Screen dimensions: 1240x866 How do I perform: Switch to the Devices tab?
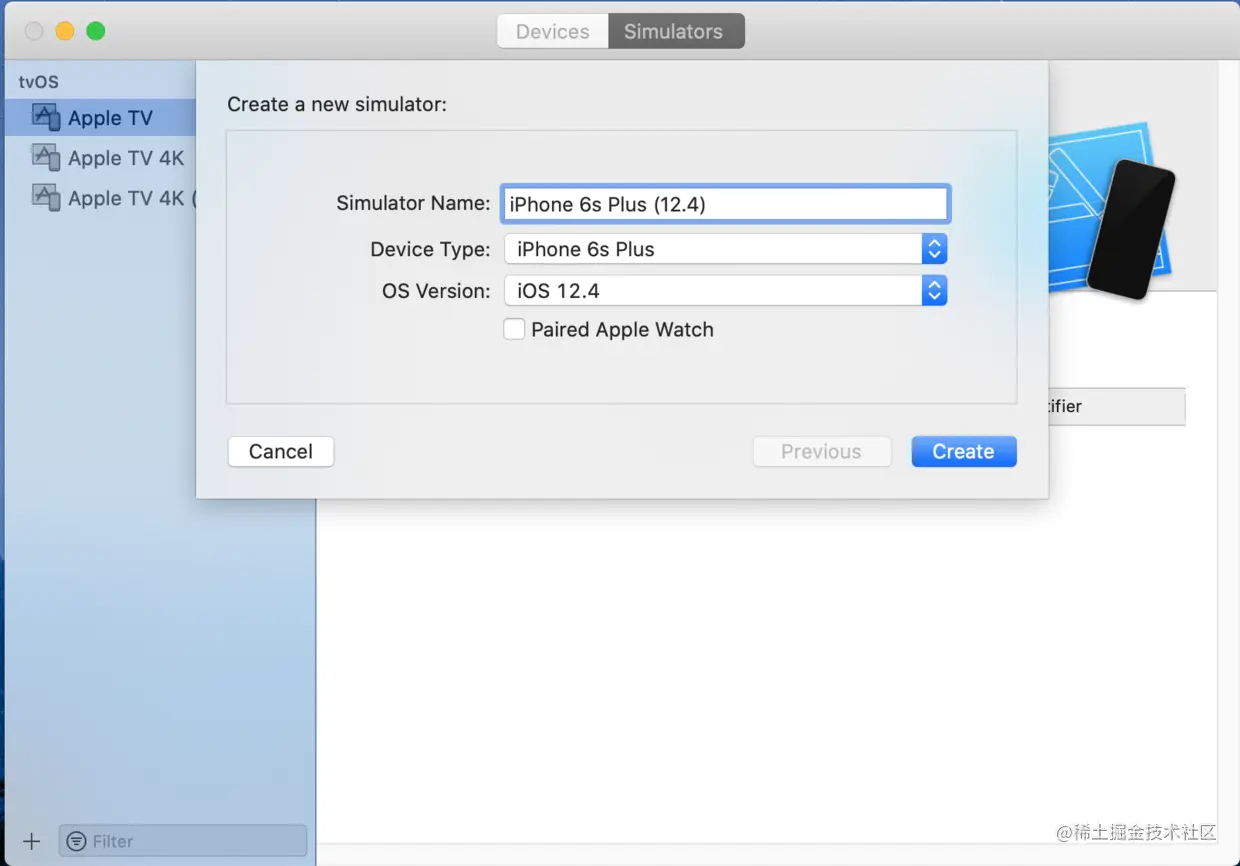coord(552,31)
